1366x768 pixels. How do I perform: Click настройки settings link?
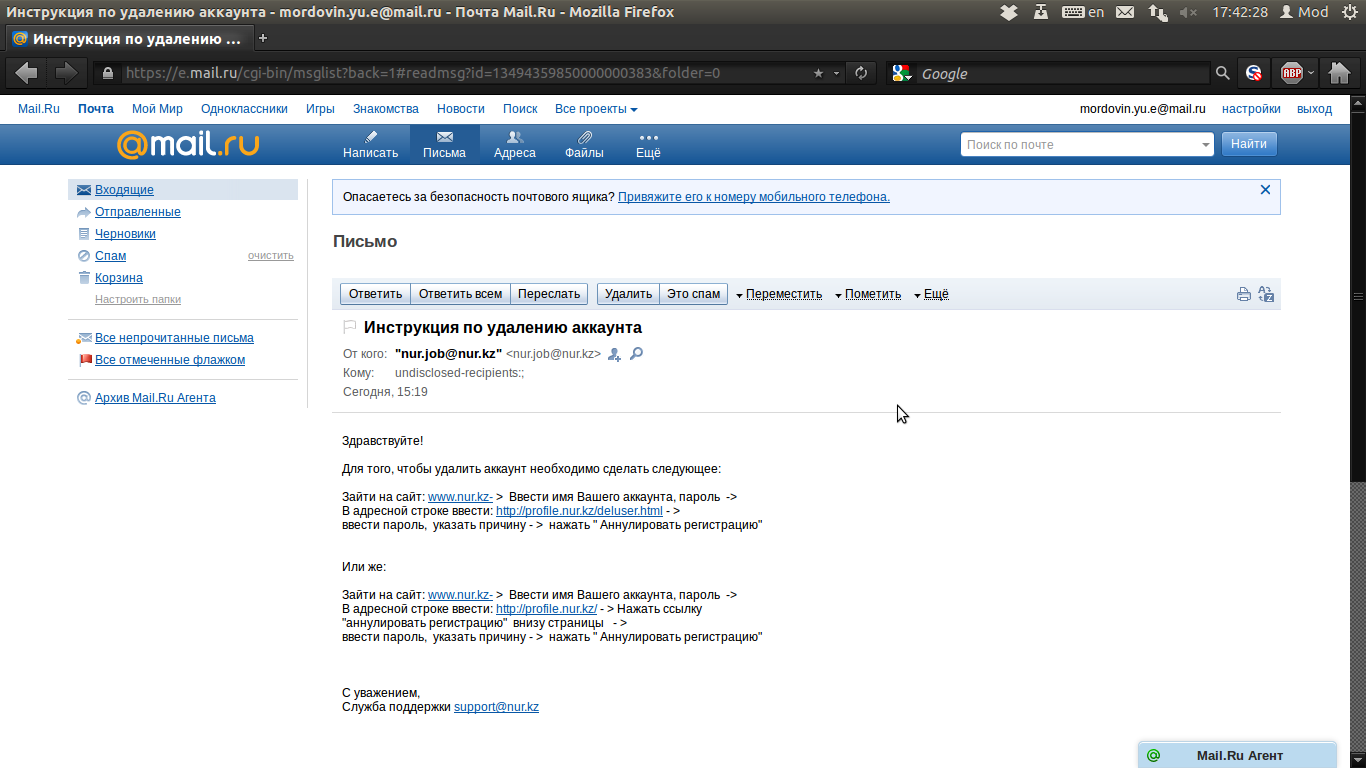point(1251,109)
